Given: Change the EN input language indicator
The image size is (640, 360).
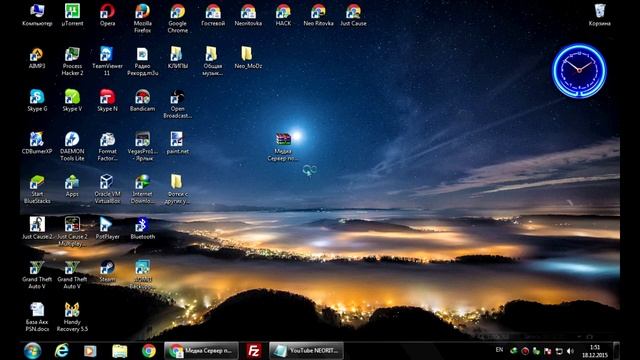Looking at the screenshot, I should coord(499,350).
